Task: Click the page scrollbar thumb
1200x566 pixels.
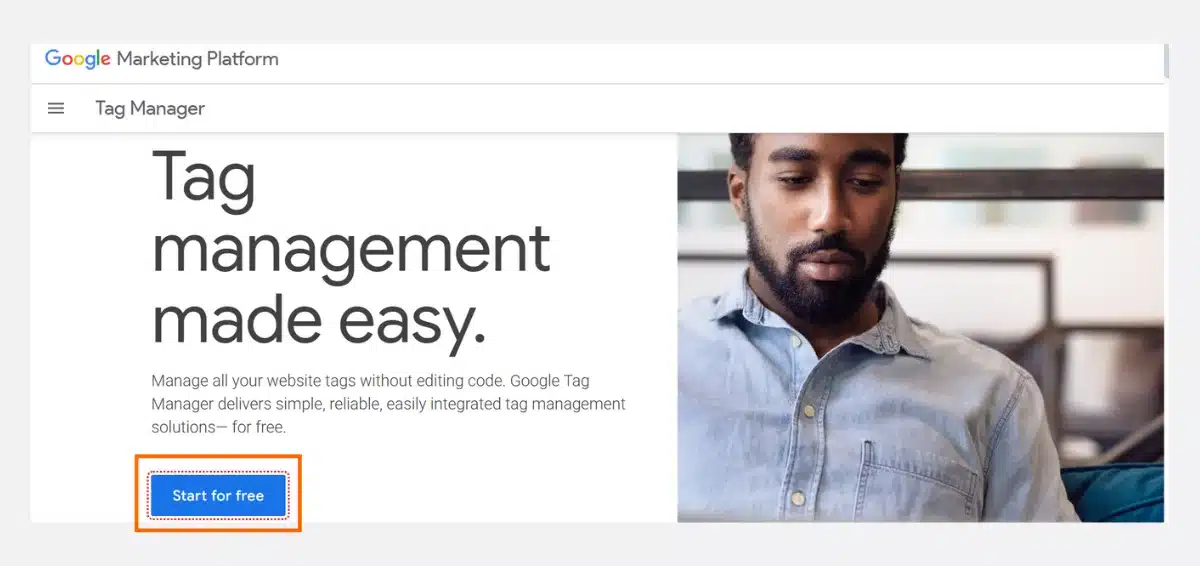Action: tap(1166, 60)
